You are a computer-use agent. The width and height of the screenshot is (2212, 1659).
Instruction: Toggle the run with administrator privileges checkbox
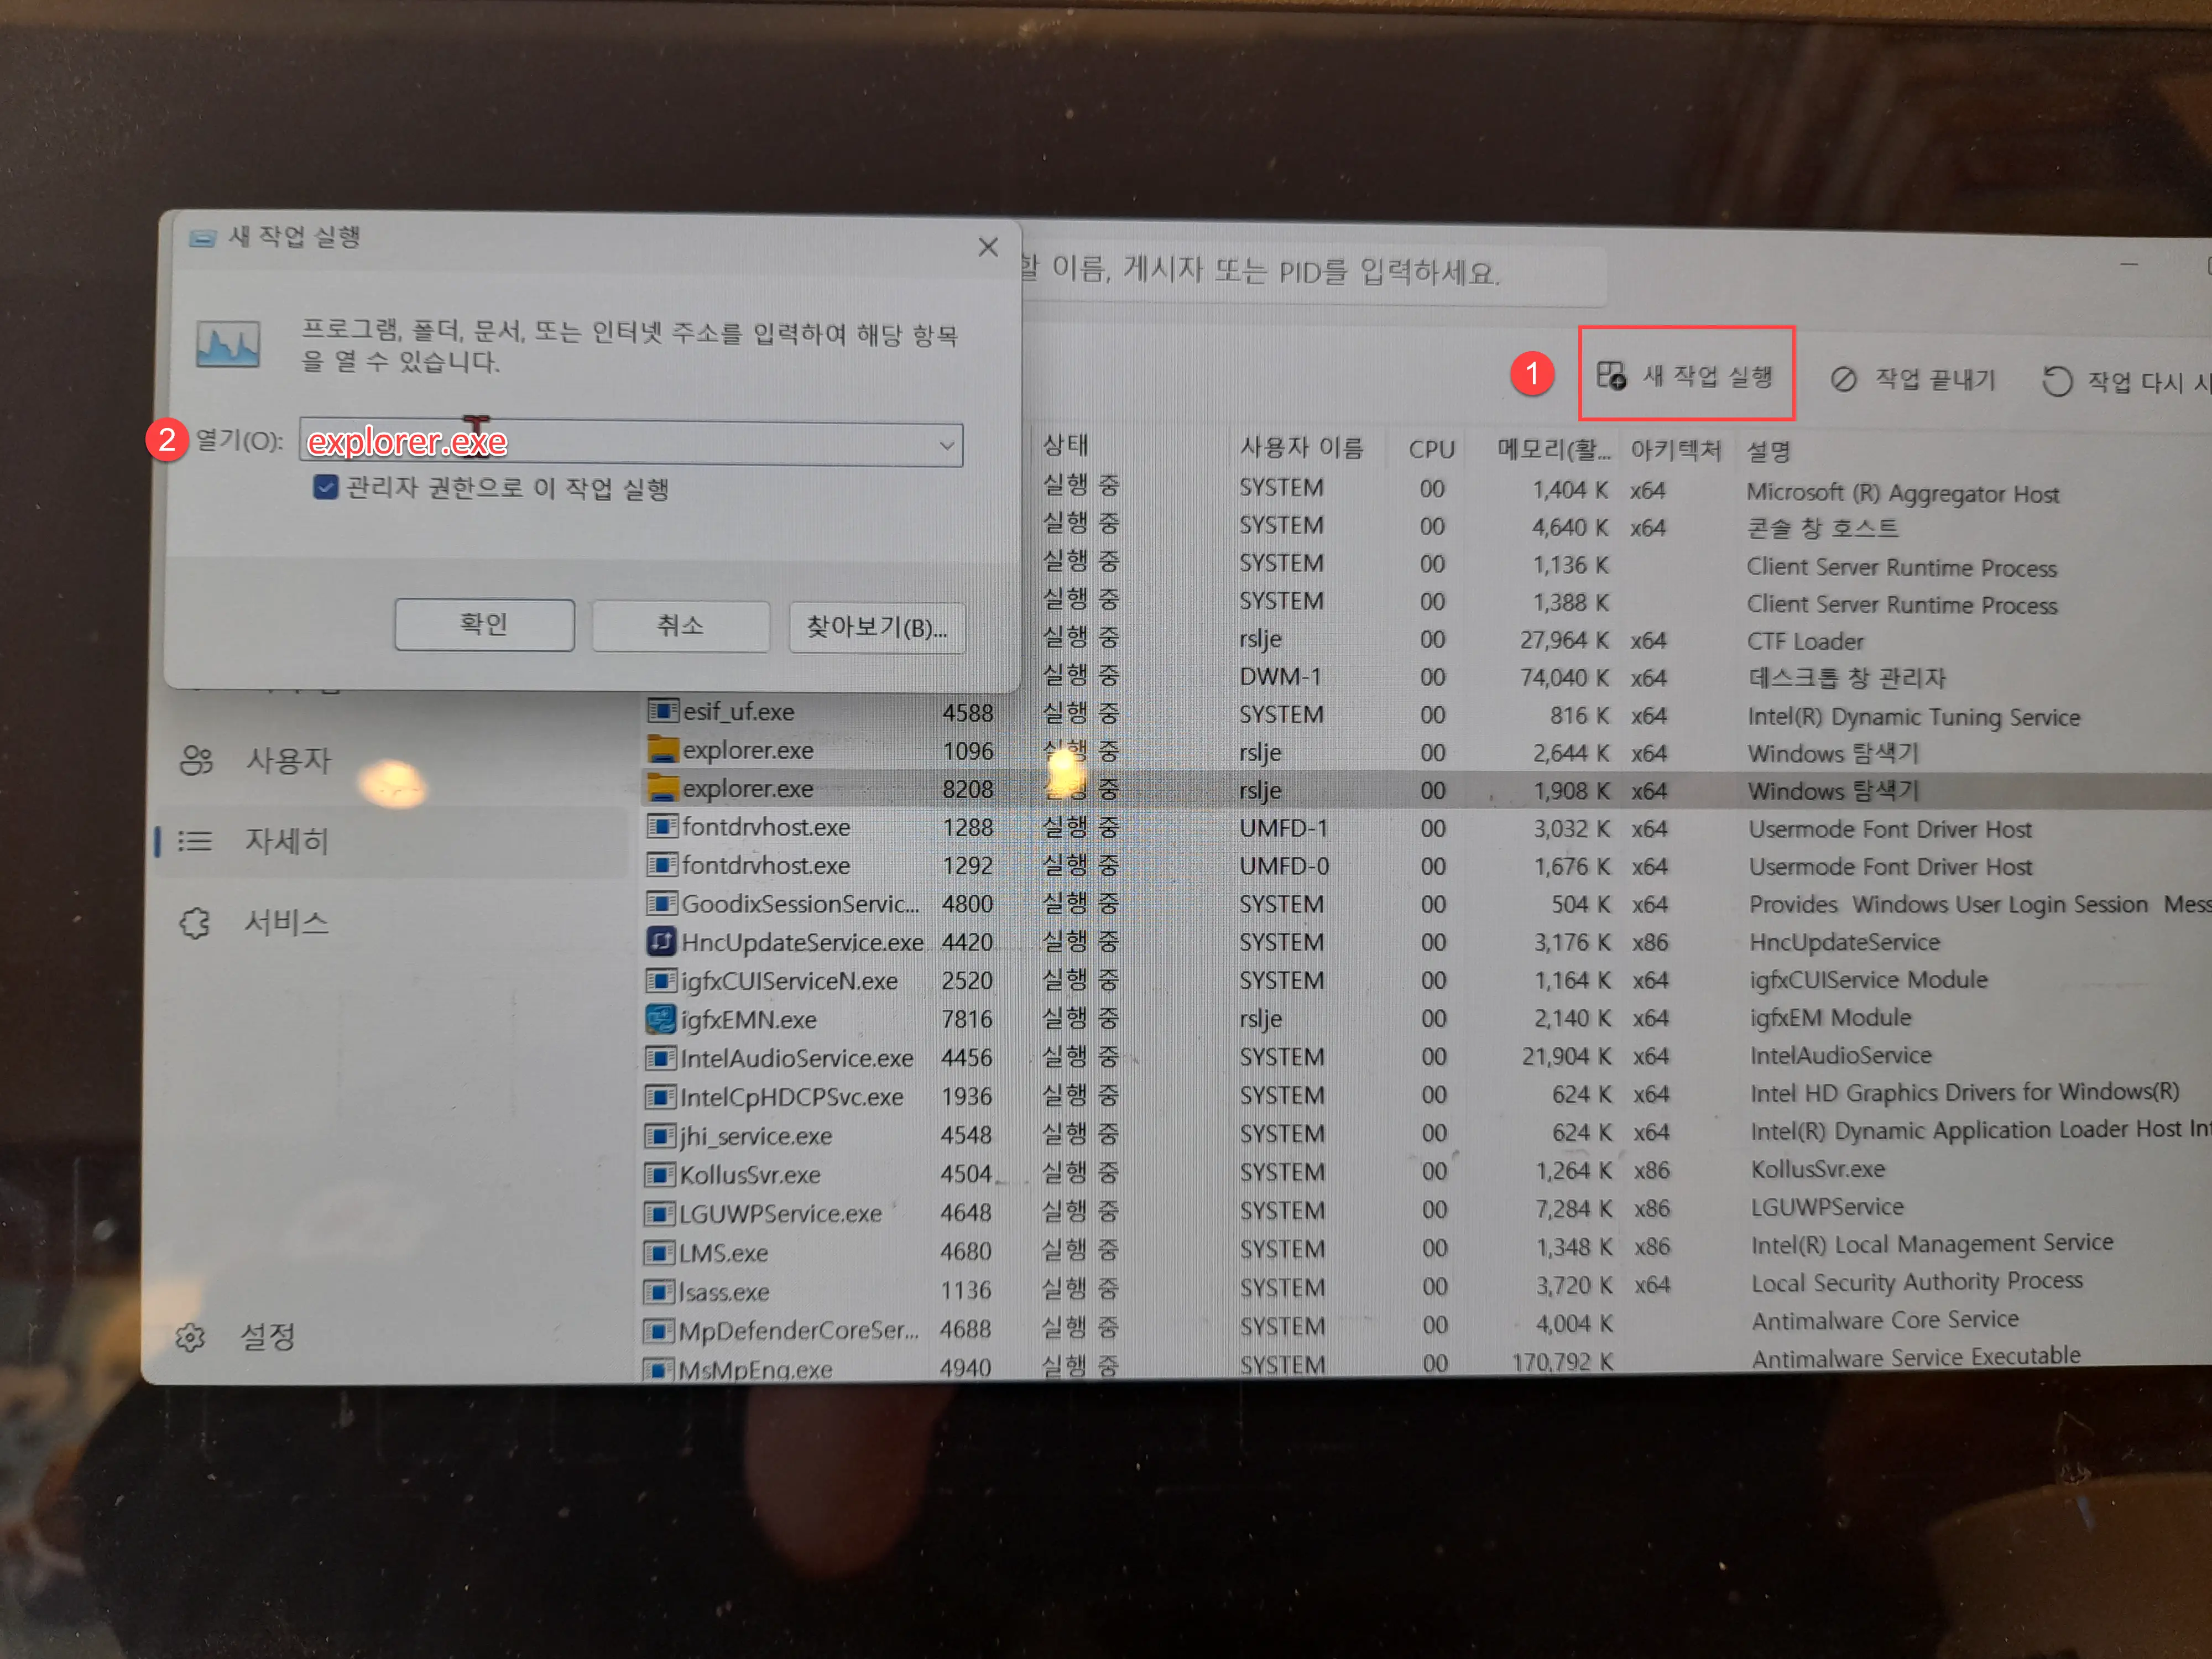point(325,488)
